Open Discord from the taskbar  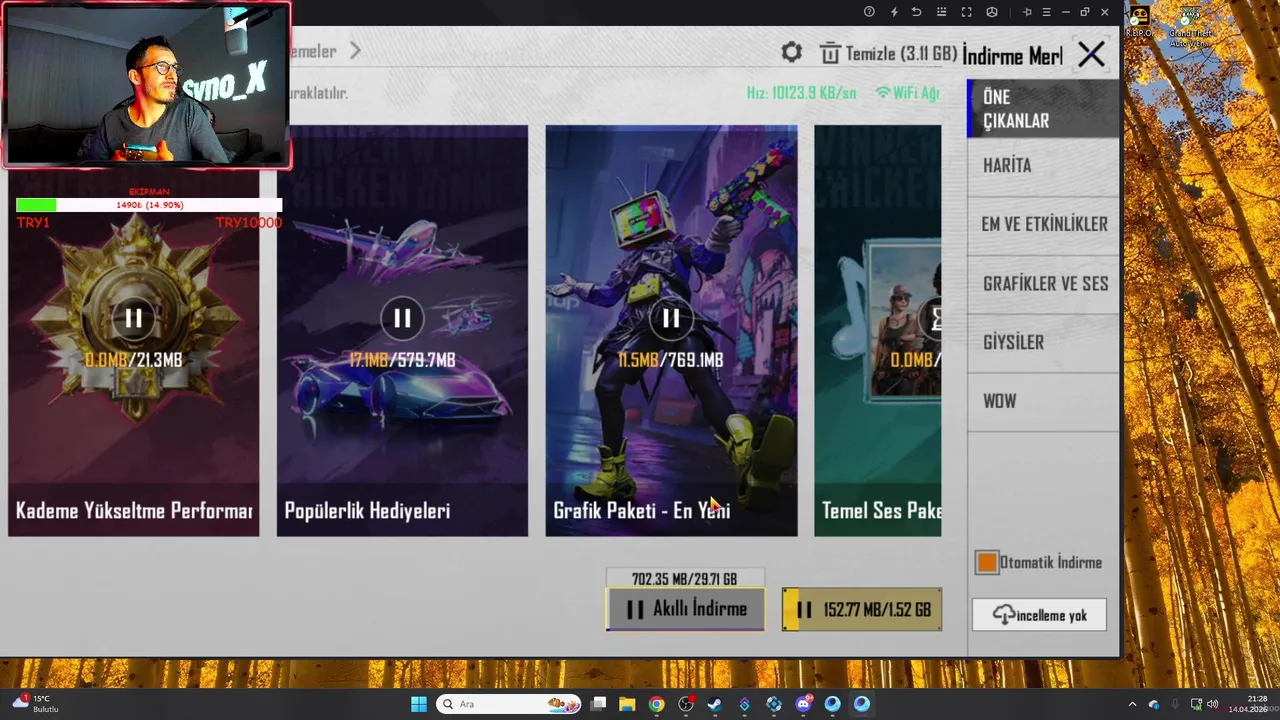[x=803, y=704]
